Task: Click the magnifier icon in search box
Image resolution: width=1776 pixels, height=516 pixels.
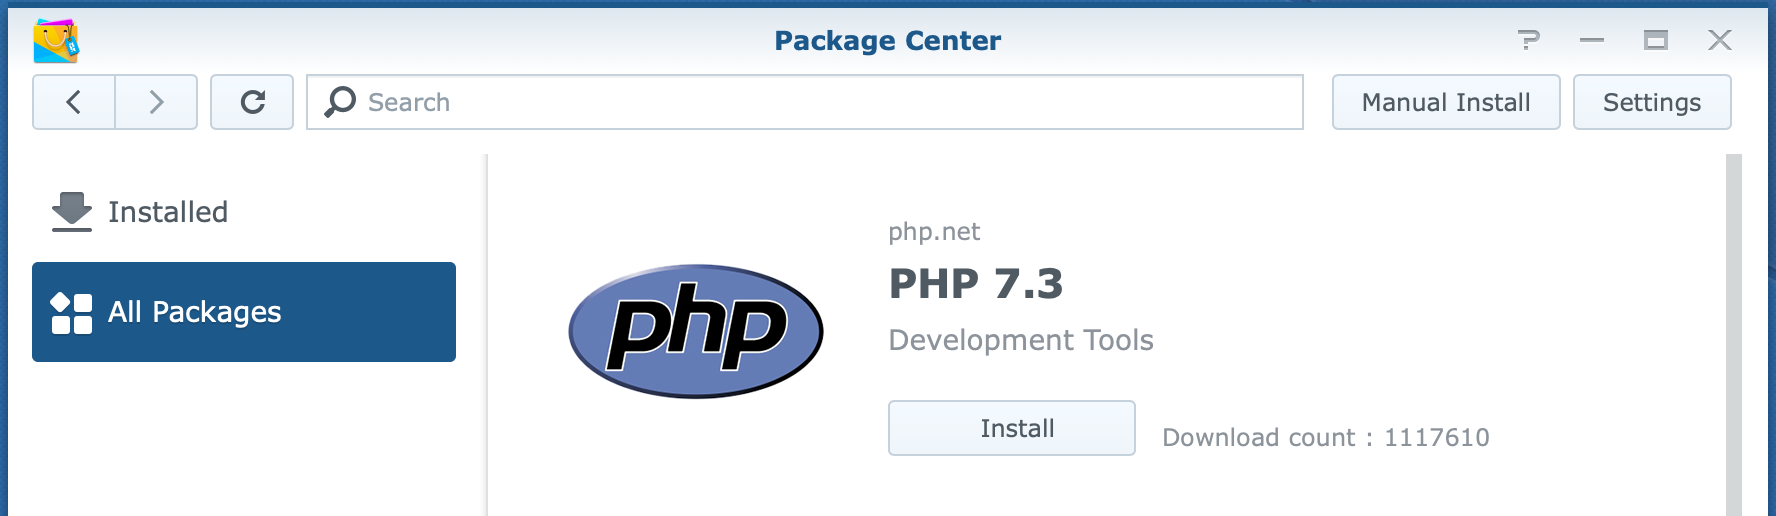Action: tap(340, 102)
